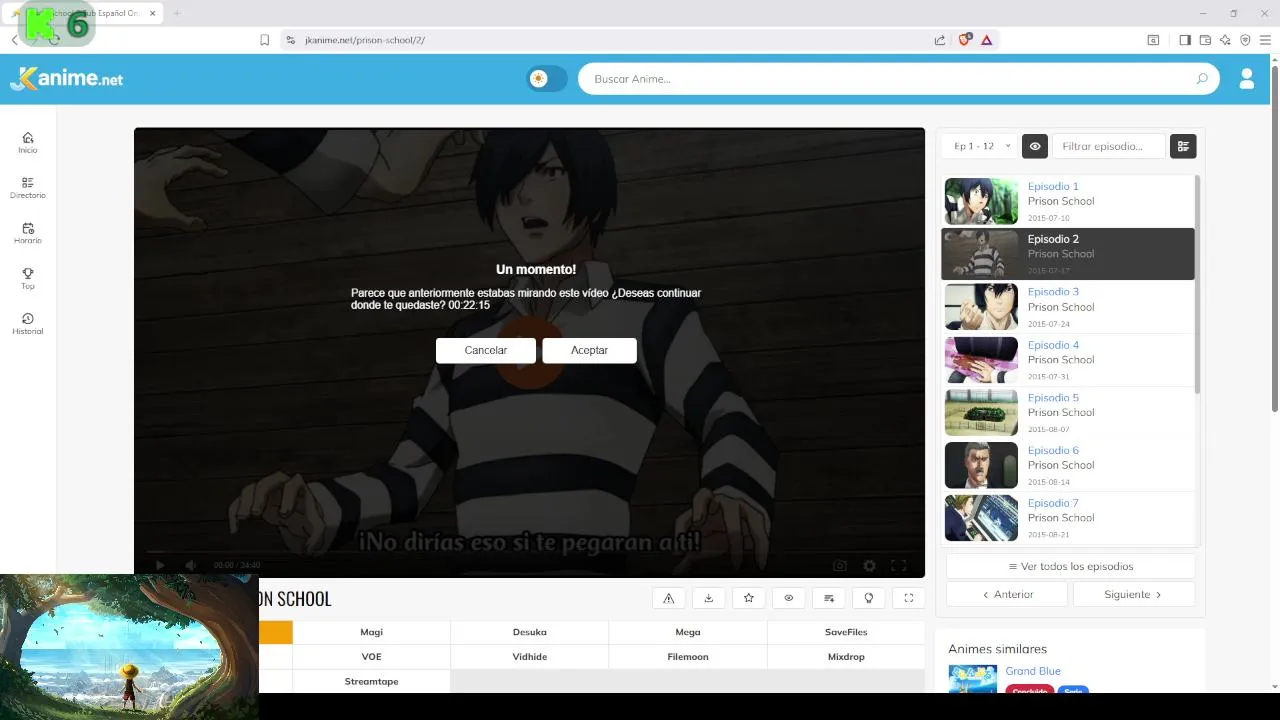Open Inicio from the left sidebar
The height and width of the screenshot is (720, 1280).
28,143
